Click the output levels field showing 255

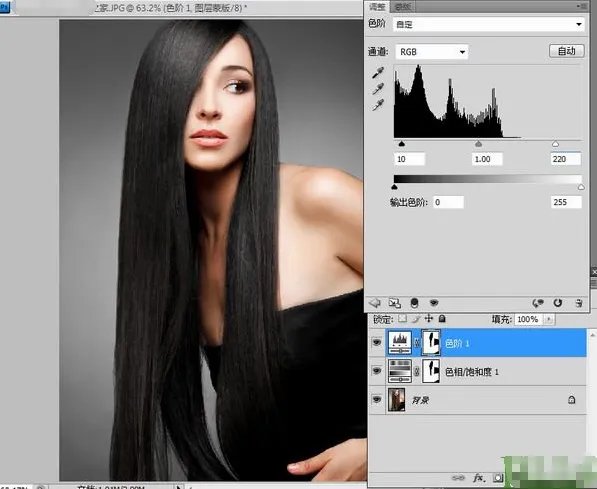(x=566, y=202)
